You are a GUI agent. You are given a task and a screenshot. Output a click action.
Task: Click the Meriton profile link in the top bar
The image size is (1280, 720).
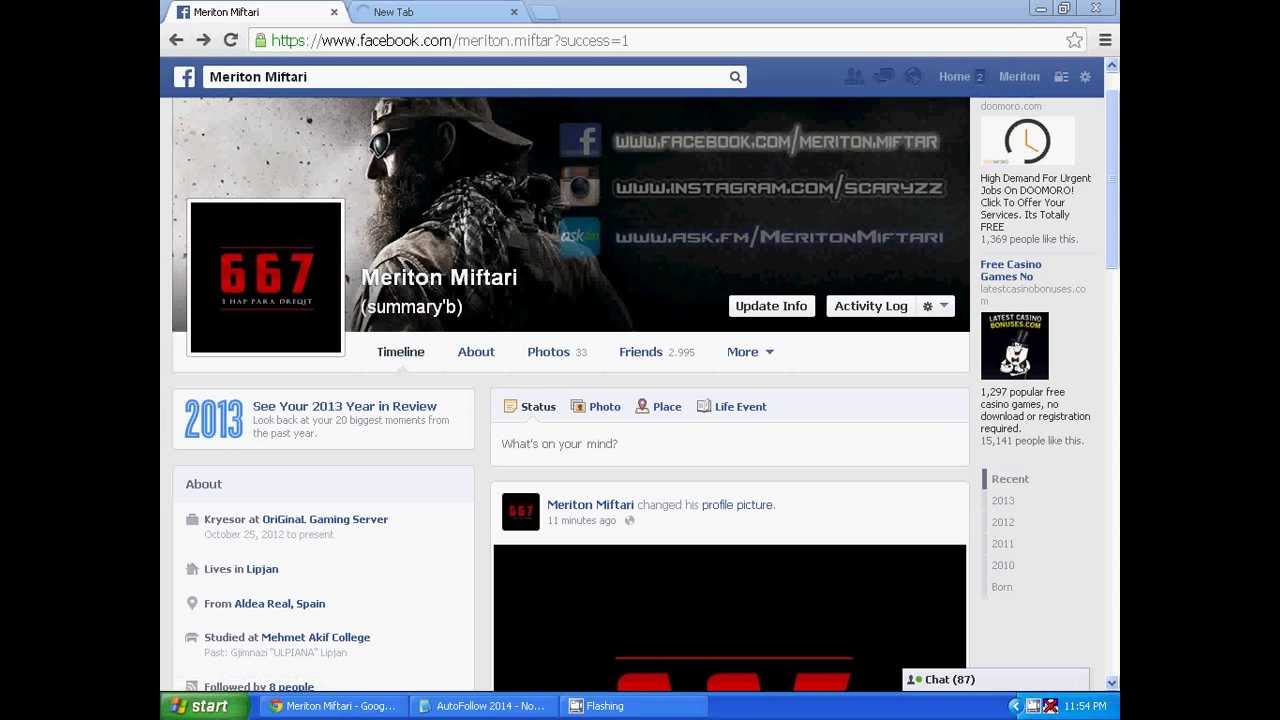tap(1019, 76)
